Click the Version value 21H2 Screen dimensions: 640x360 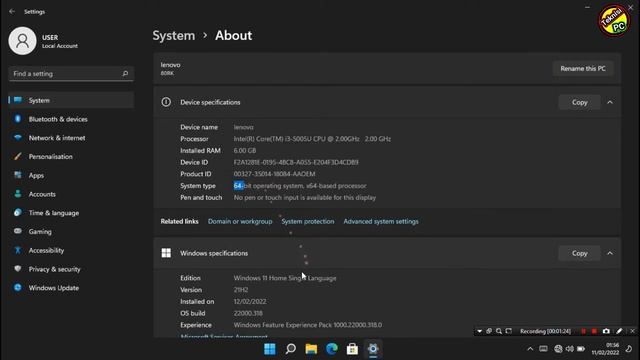241,290
